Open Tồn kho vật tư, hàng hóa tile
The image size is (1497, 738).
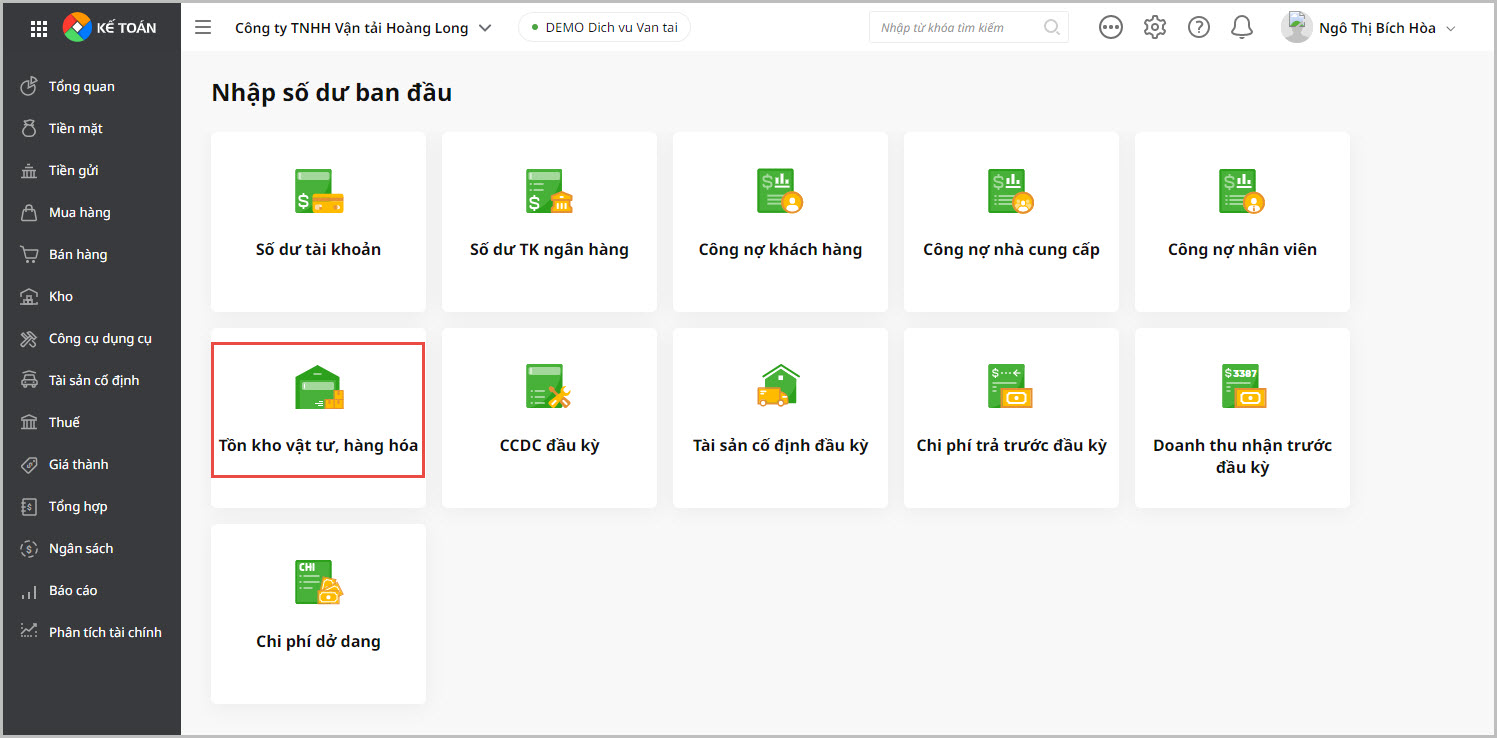(x=318, y=410)
